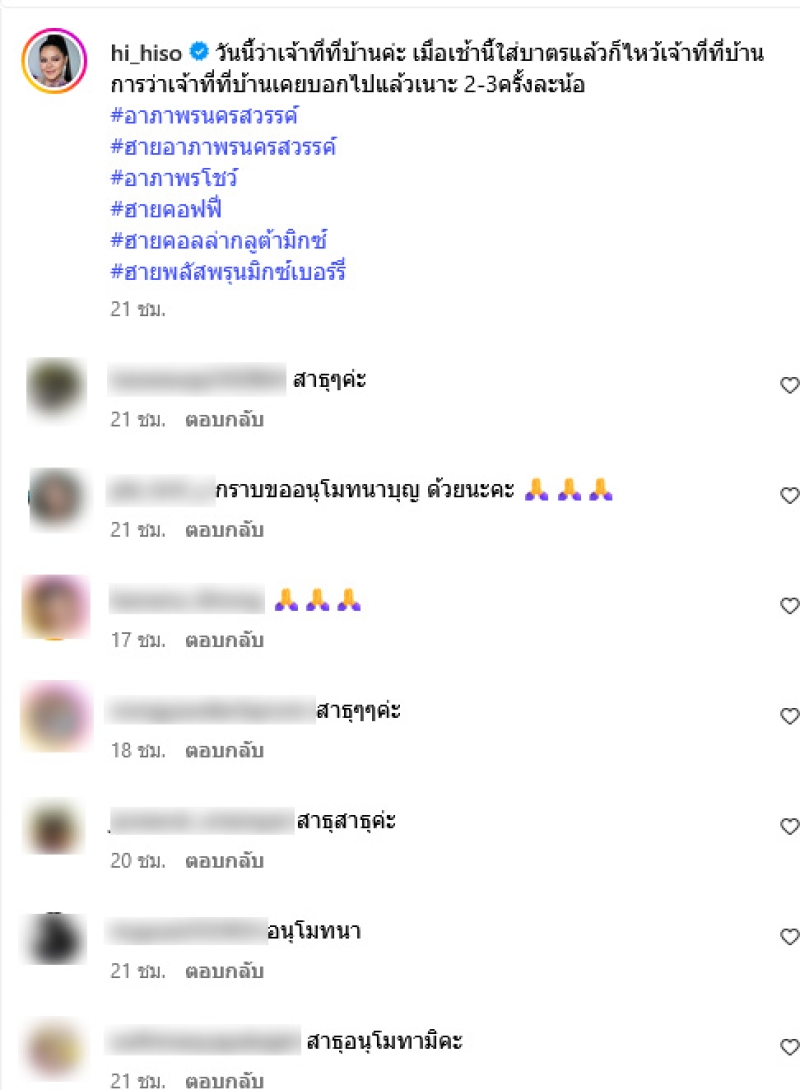Like the สาธุอนุโมทามิคะ comment
The width and height of the screenshot is (800, 1090).
(790, 1046)
